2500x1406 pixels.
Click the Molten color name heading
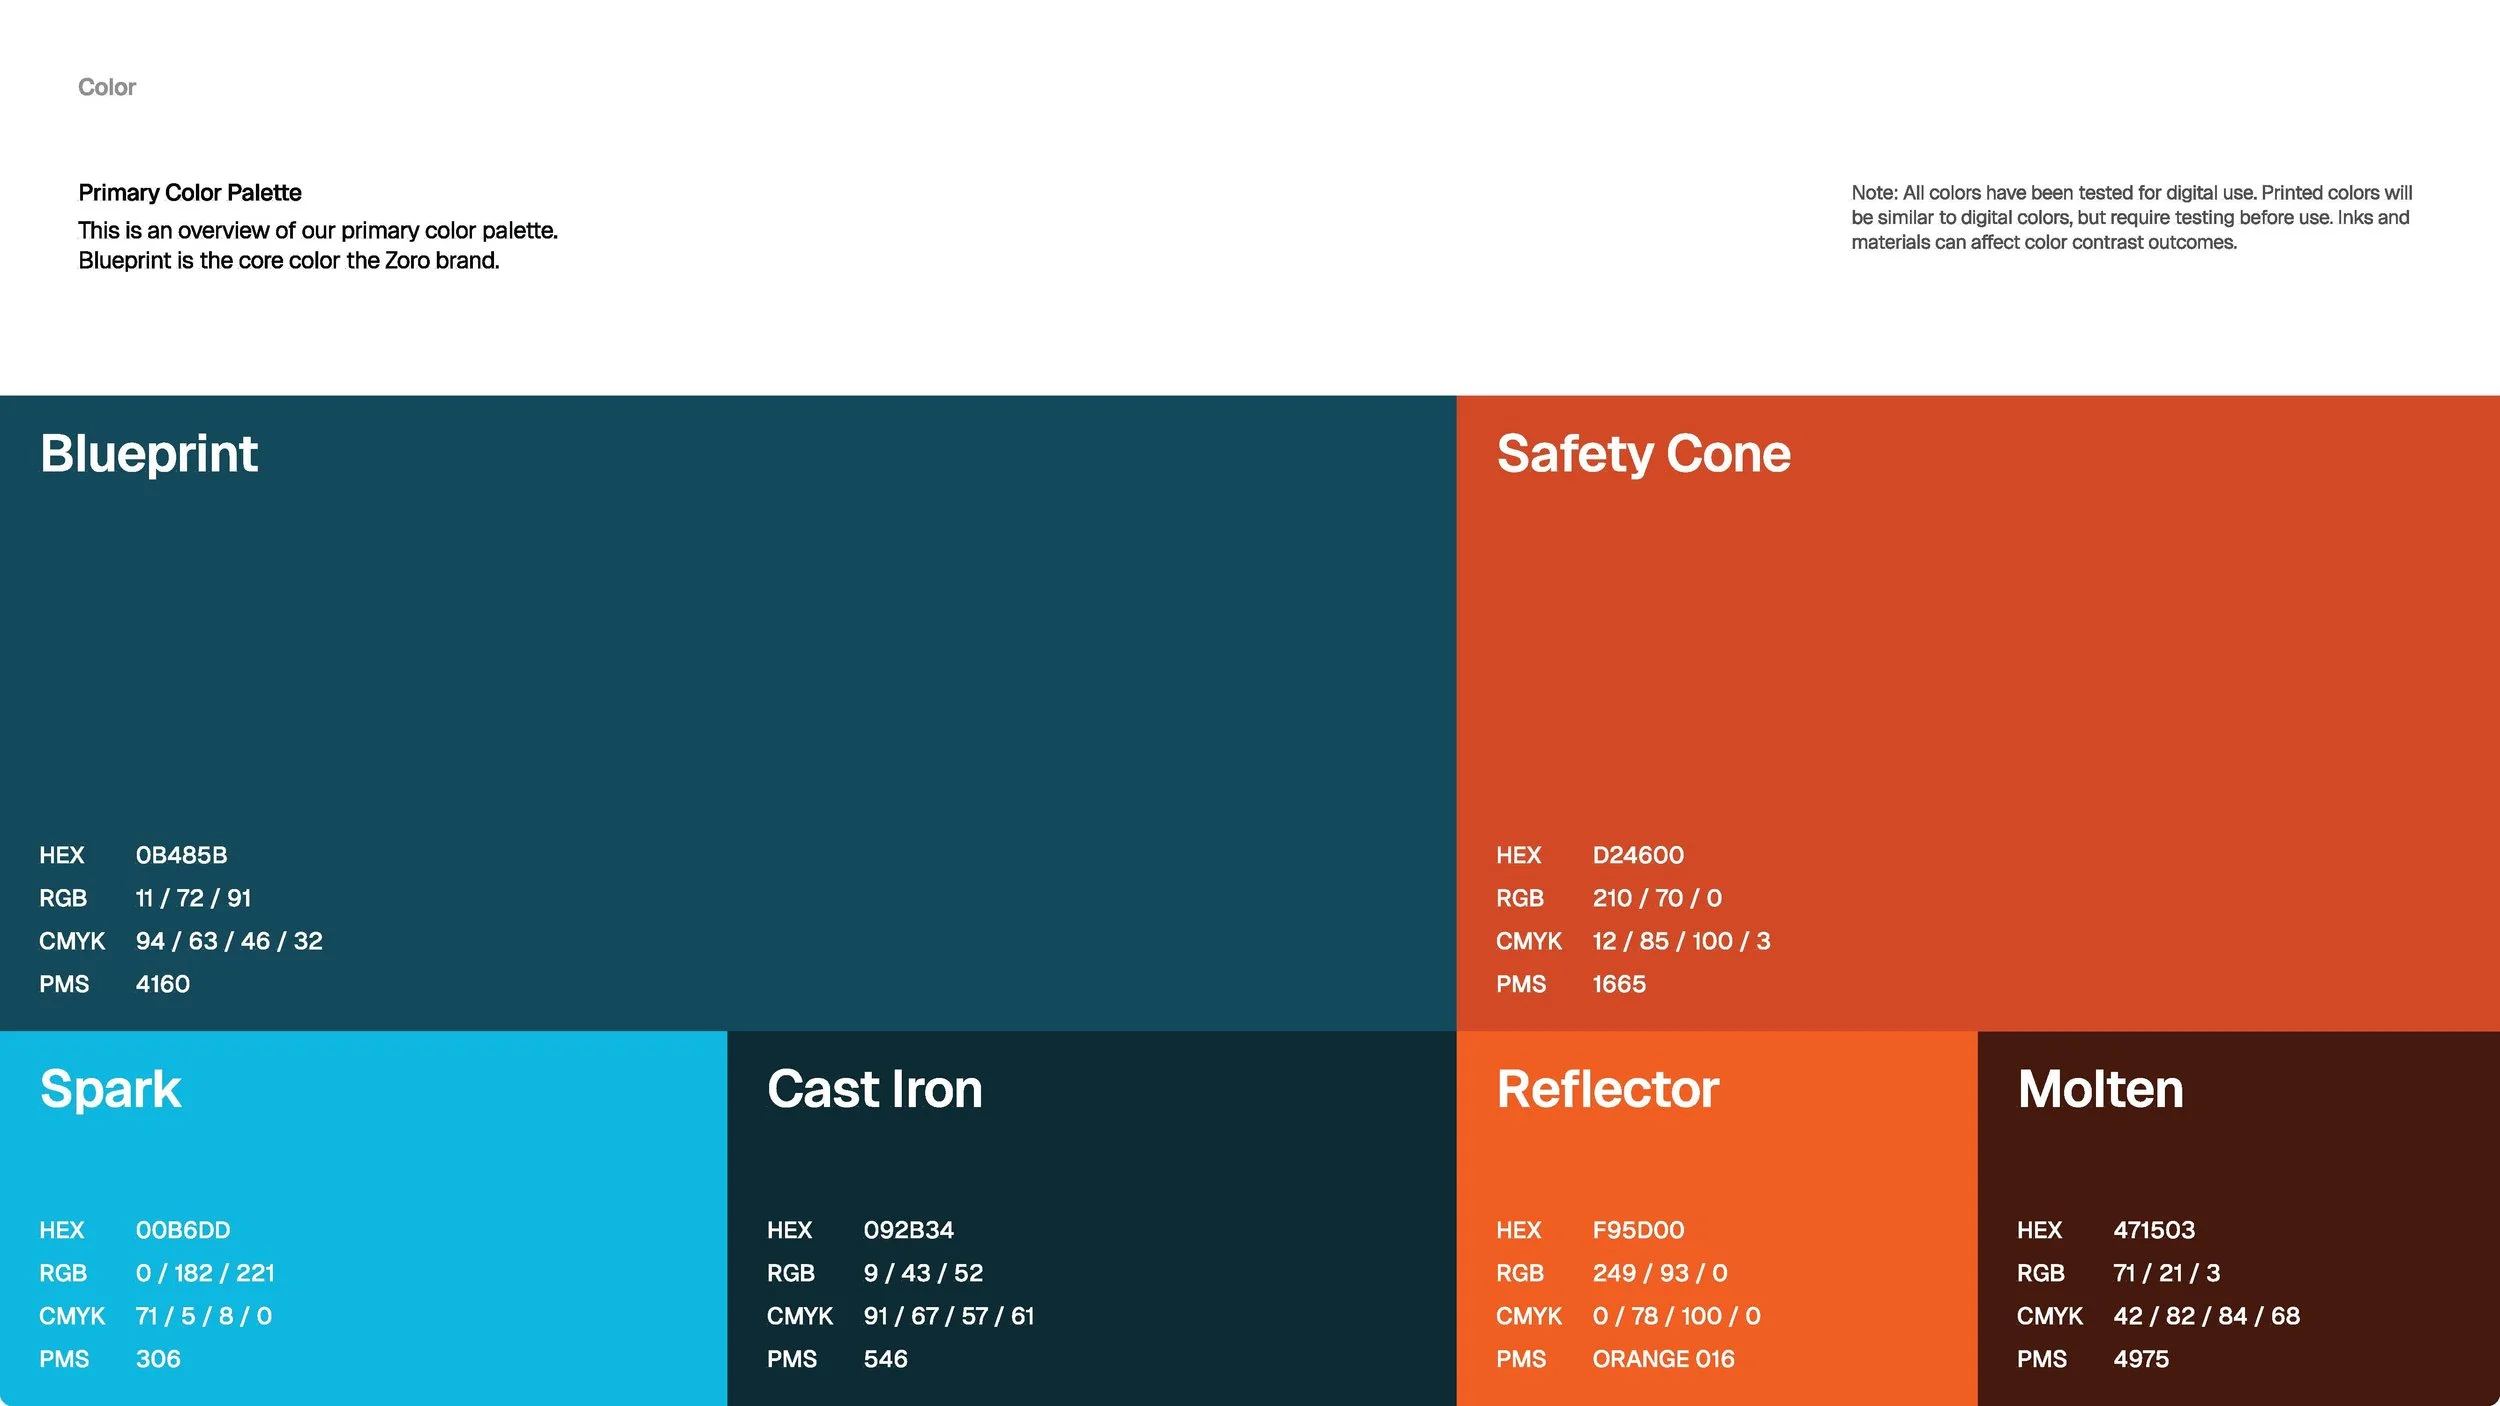click(2100, 1089)
